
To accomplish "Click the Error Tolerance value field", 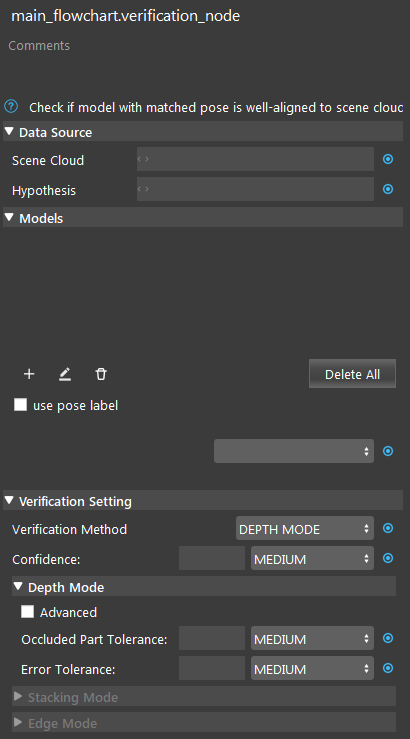I will point(212,668).
